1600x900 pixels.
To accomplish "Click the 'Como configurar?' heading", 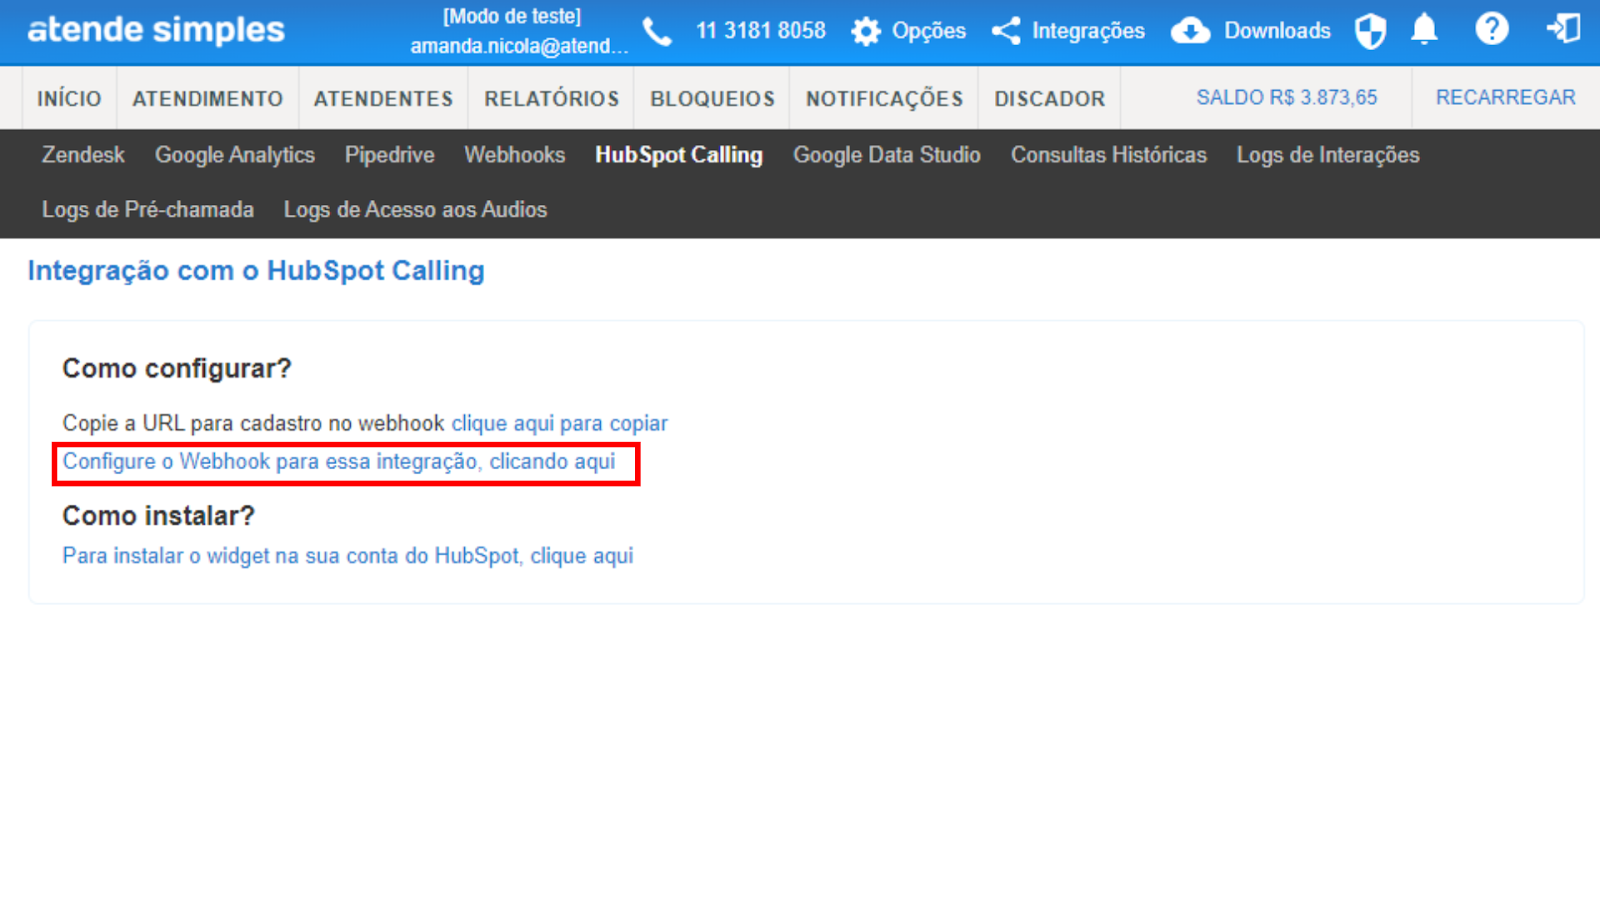I will tap(177, 369).
